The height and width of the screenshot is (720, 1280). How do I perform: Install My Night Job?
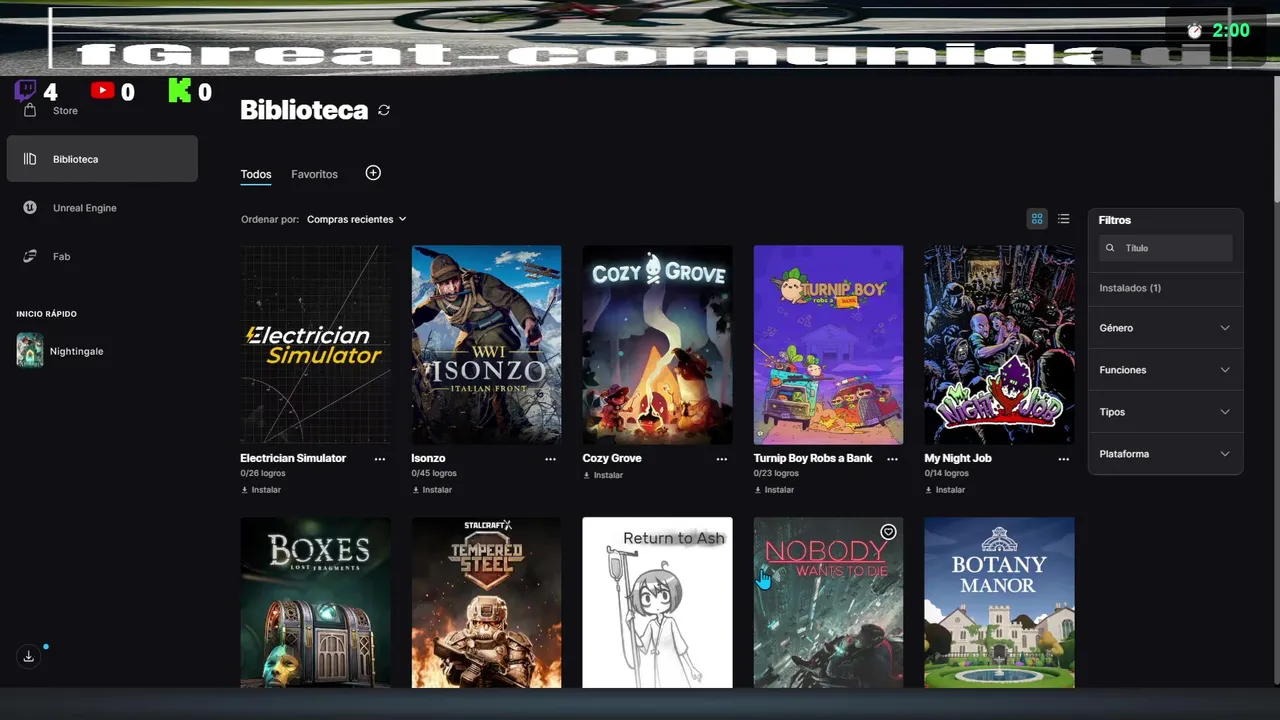pos(945,490)
